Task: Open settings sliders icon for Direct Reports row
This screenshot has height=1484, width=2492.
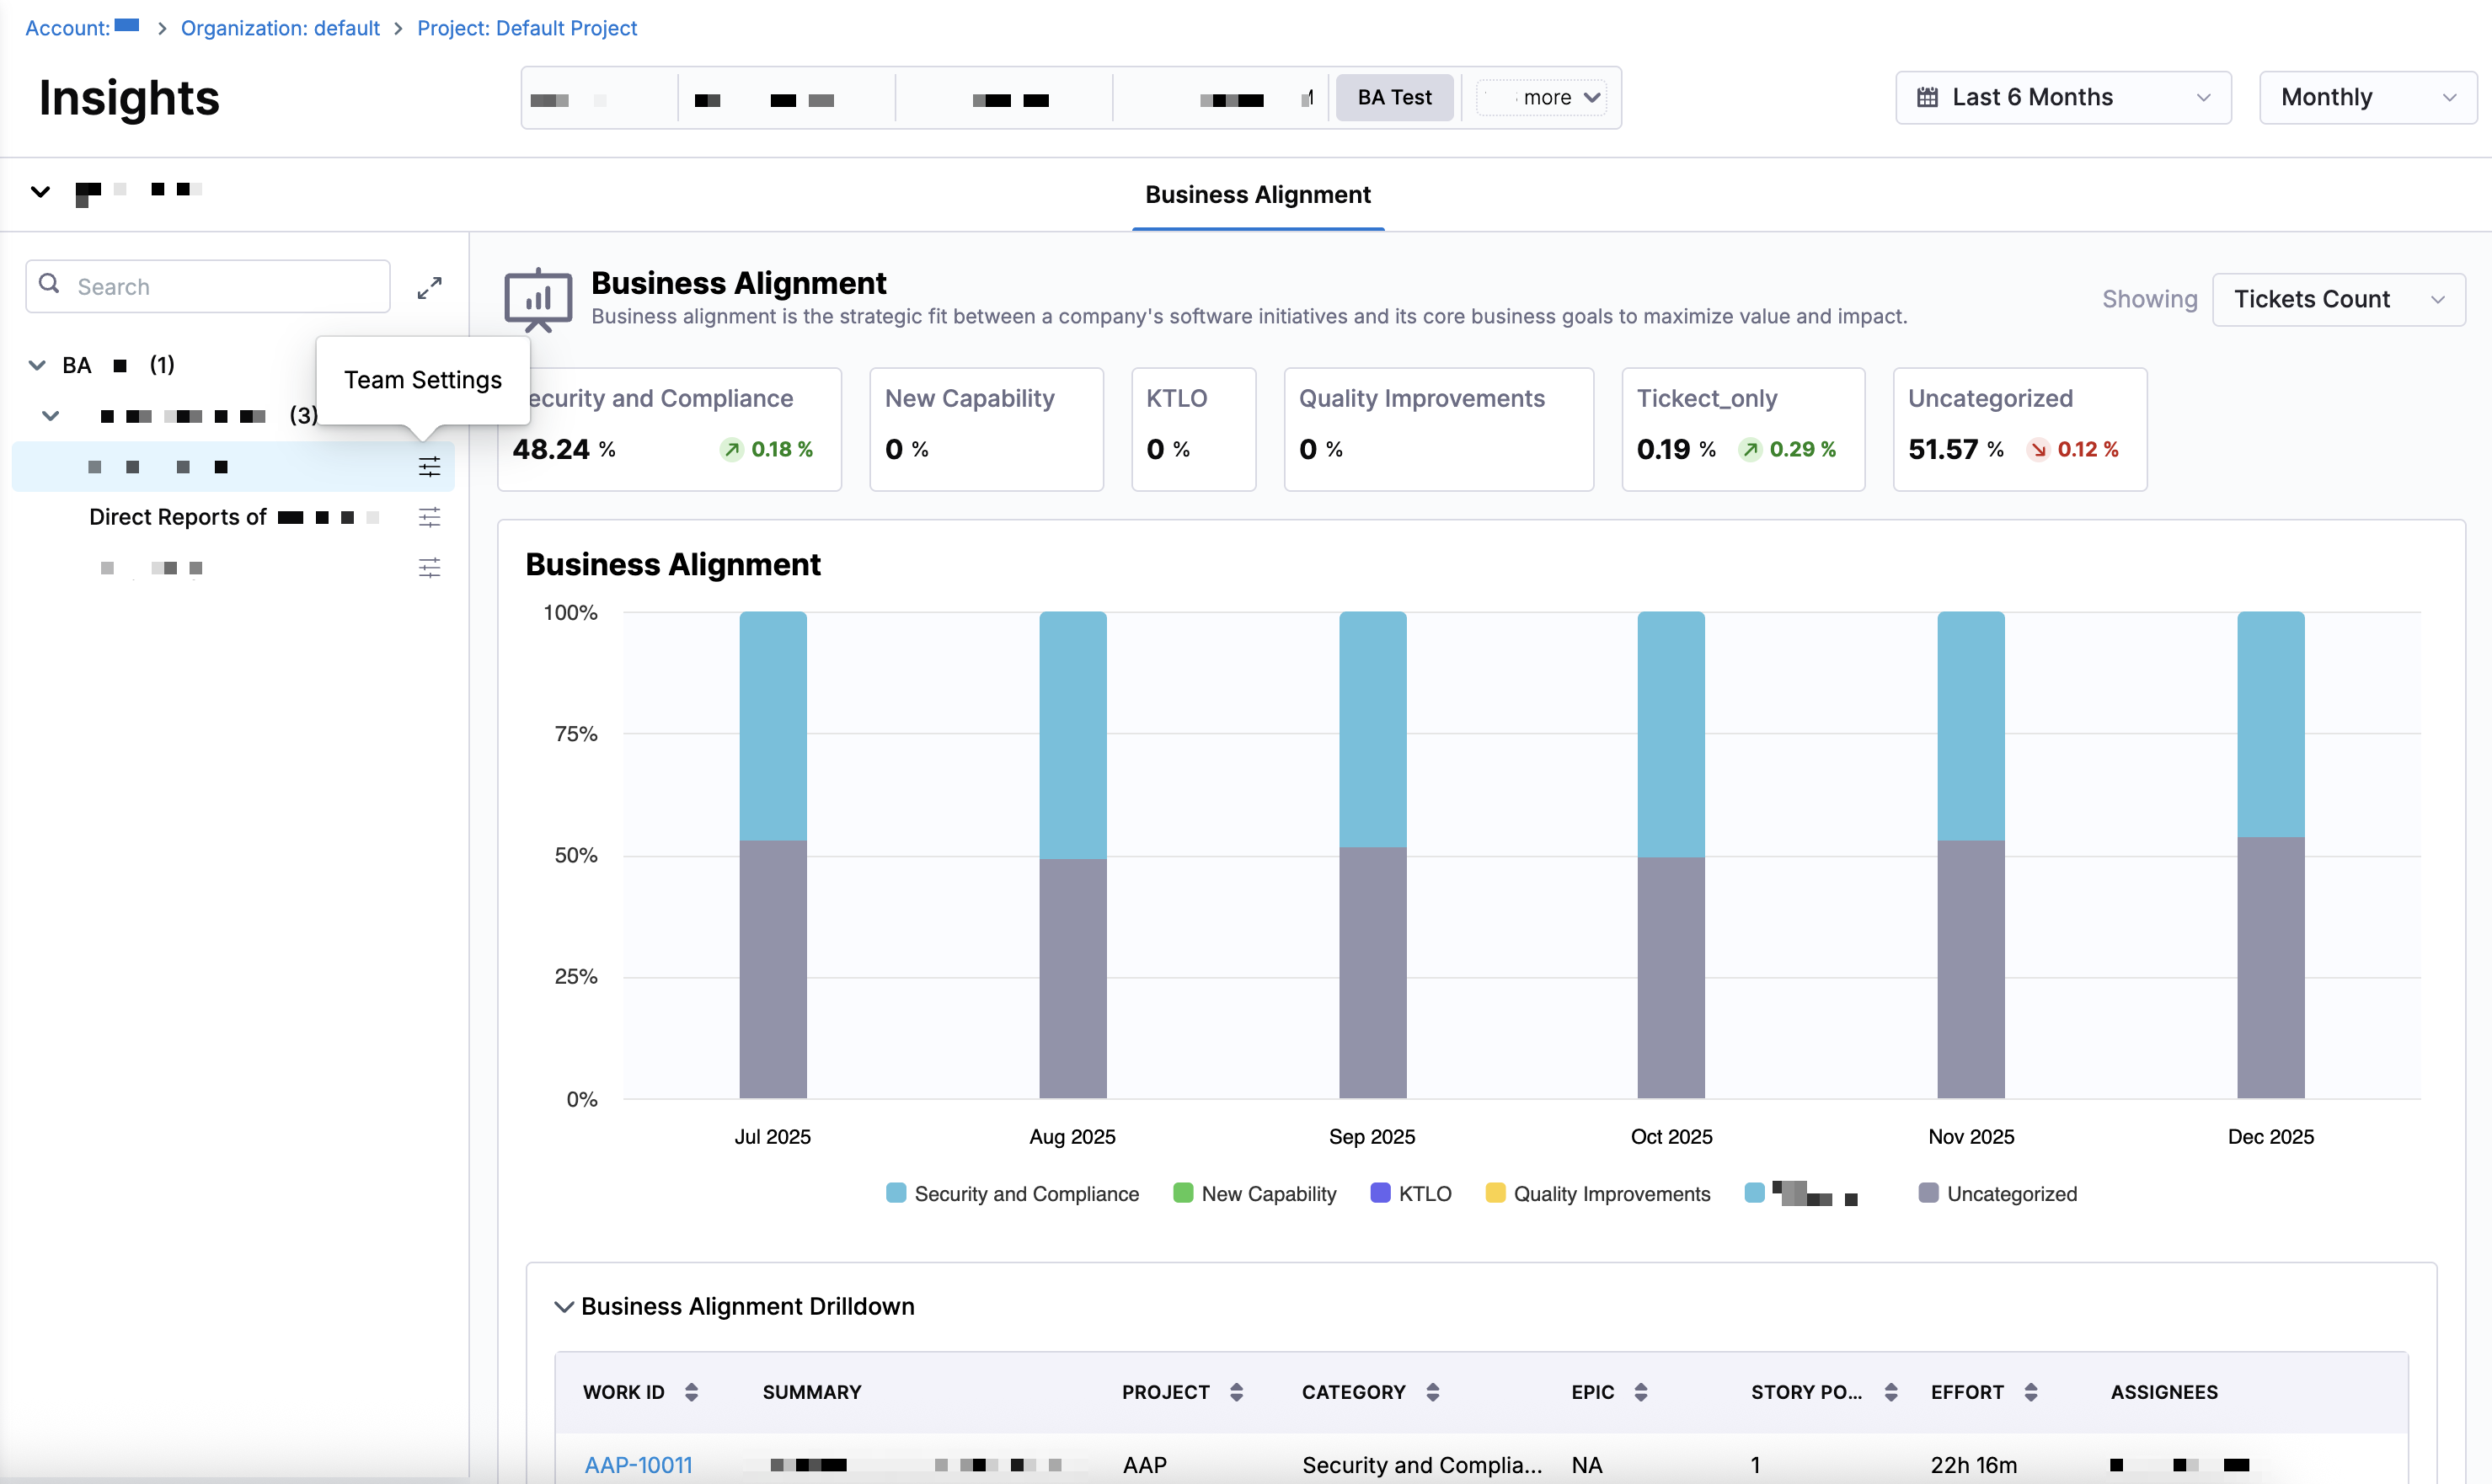Action: [429, 517]
